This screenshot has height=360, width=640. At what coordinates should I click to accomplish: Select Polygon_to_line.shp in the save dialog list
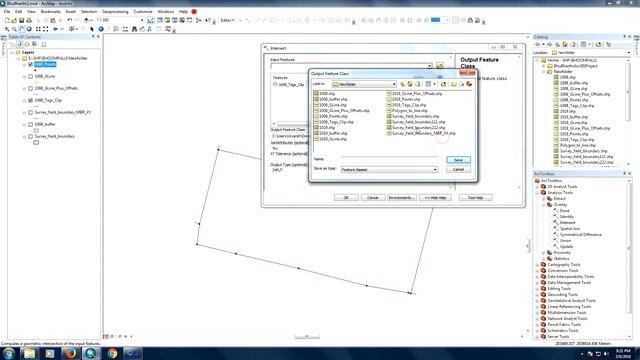pyautogui.click(x=407, y=111)
